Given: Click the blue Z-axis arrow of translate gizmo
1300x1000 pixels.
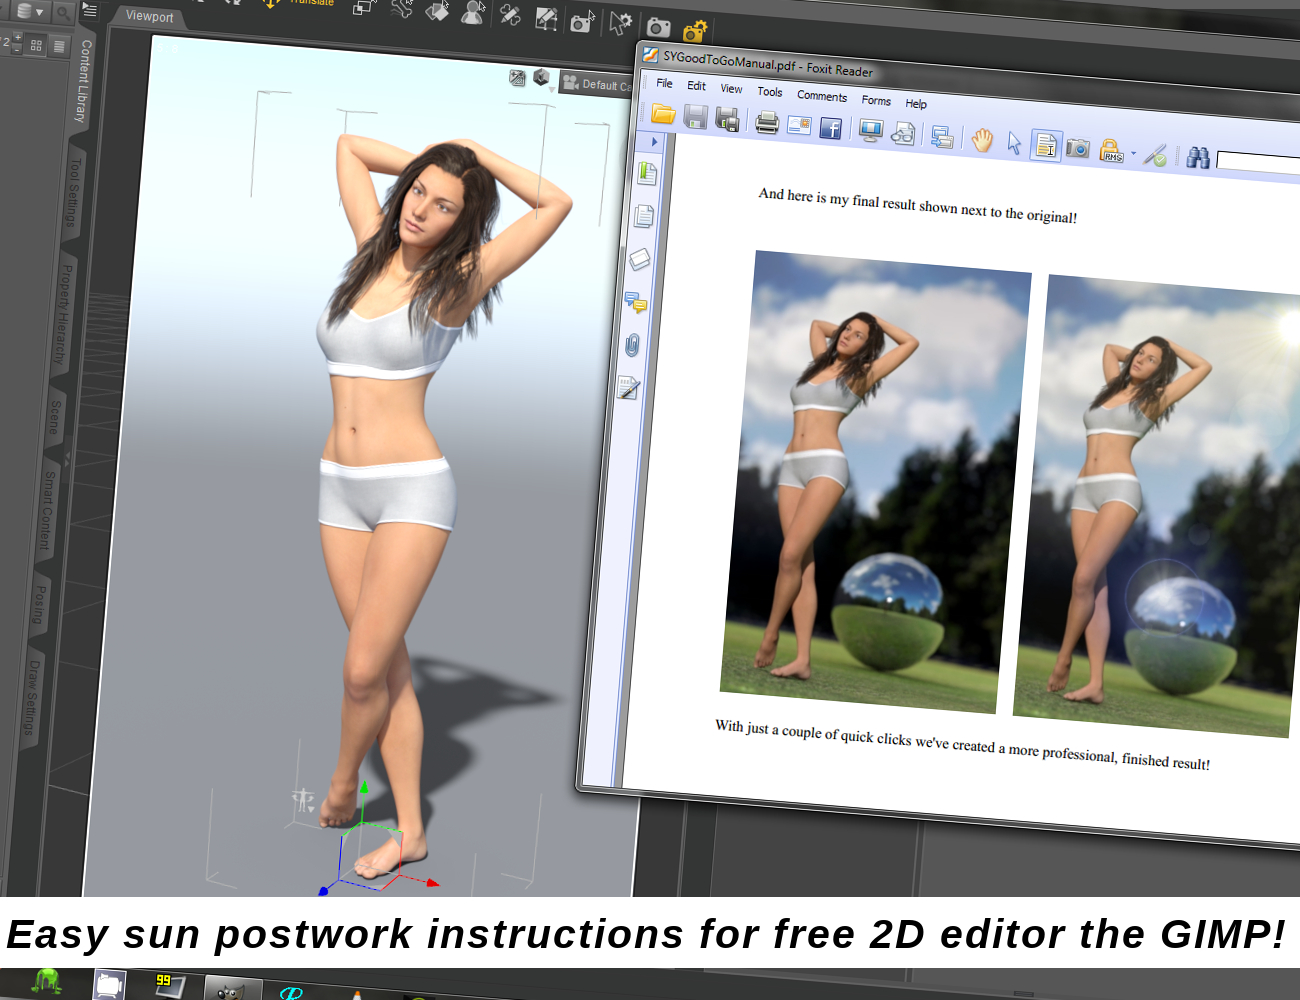Looking at the screenshot, I should [323, 890].
